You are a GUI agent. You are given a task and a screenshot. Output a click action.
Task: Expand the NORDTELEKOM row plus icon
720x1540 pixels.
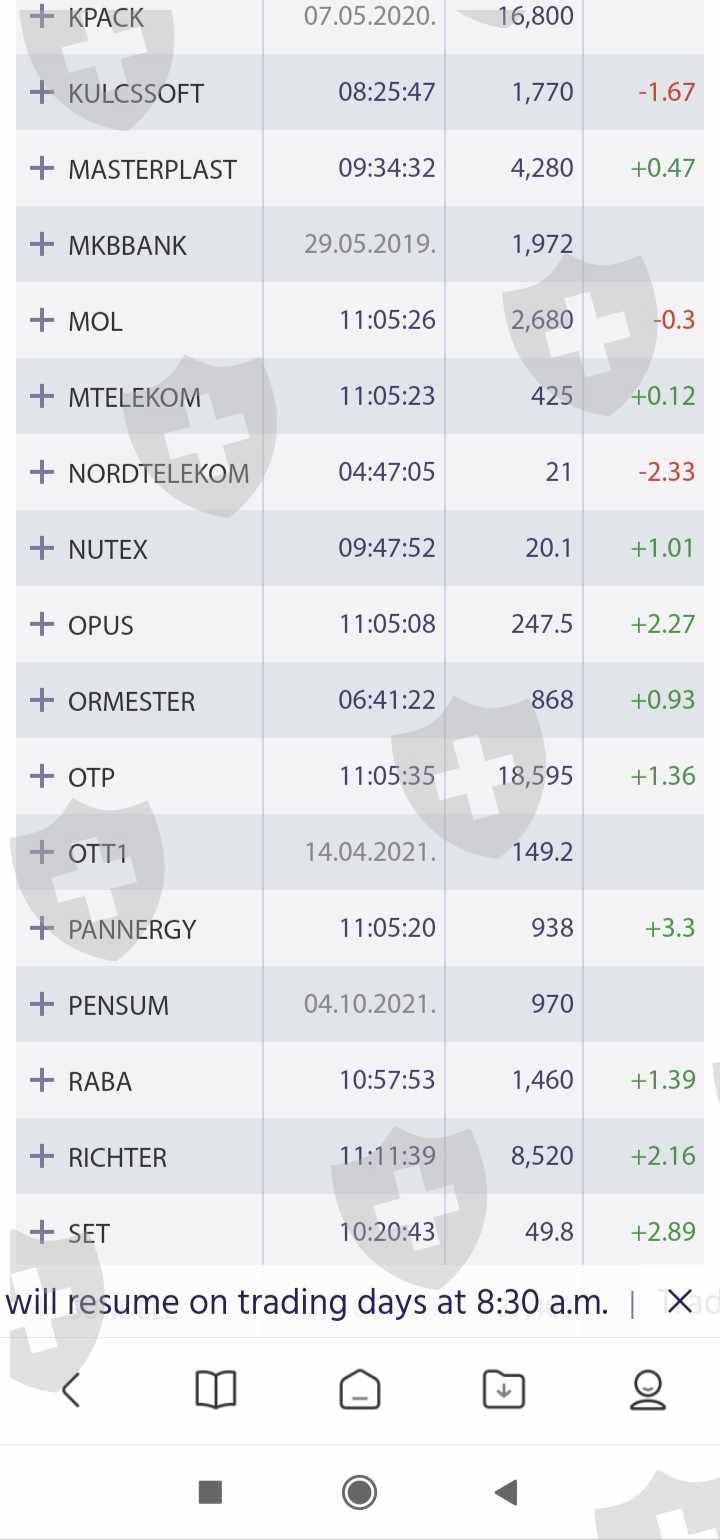(x=42, y=472)
